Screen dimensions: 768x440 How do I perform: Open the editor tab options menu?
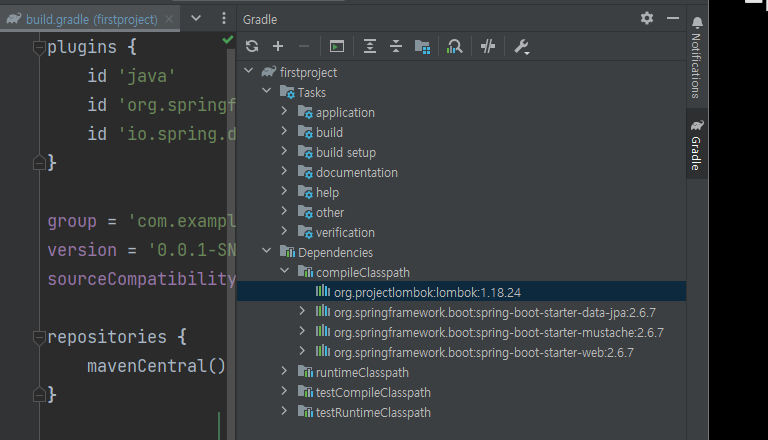[224, 19]
